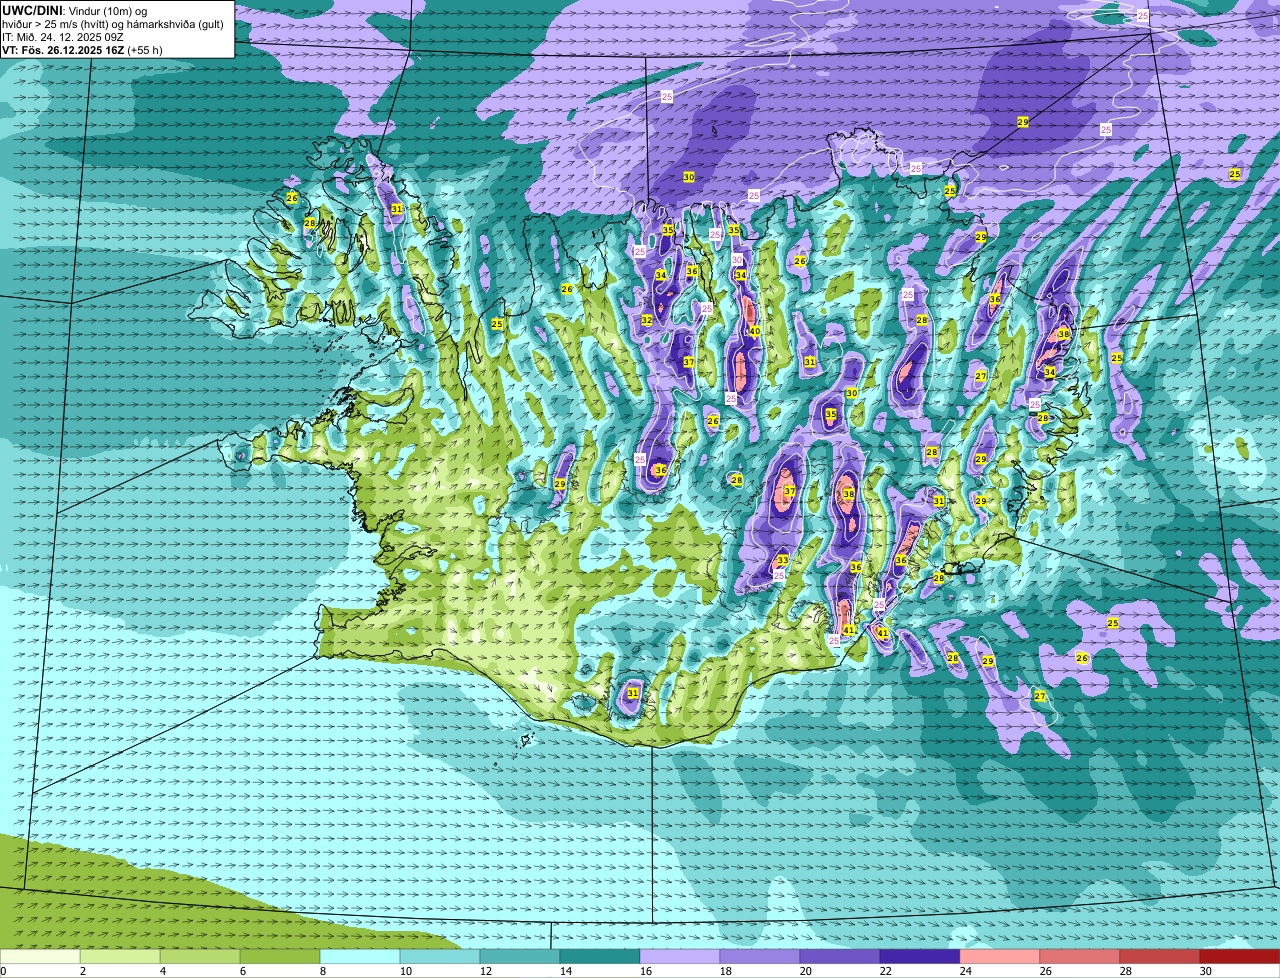This screenshot has height=978, width=1280.
Task: Pick the red 28–30 legend swatch
Action: [1160, 956]
